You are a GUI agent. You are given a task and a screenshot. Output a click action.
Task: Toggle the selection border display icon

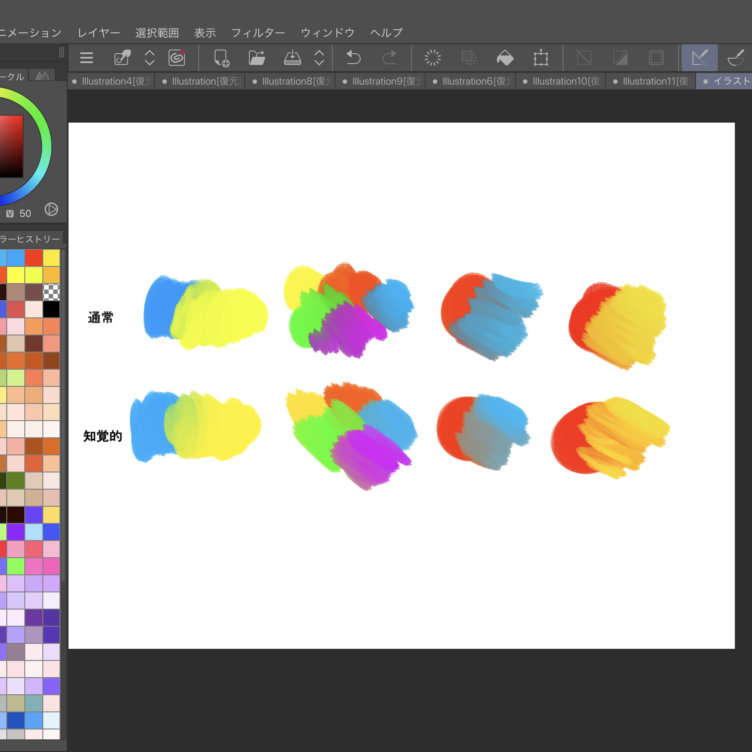pyautogui.click(x=656, y=58)
